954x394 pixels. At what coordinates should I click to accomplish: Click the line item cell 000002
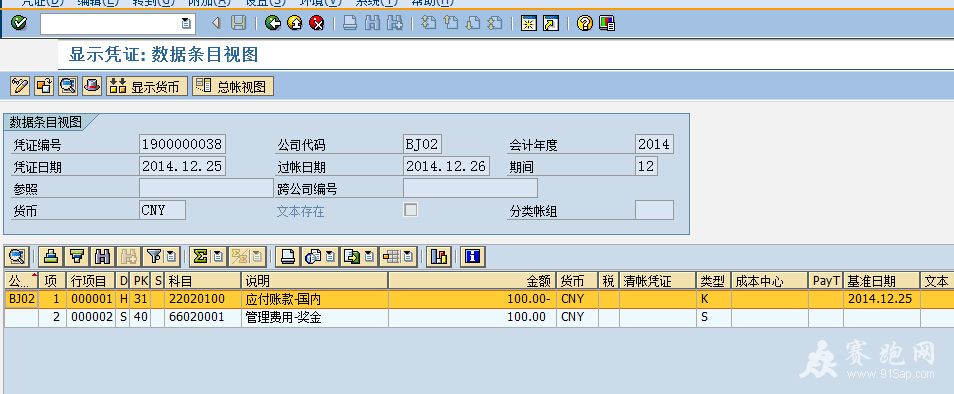tap(91, 317)
